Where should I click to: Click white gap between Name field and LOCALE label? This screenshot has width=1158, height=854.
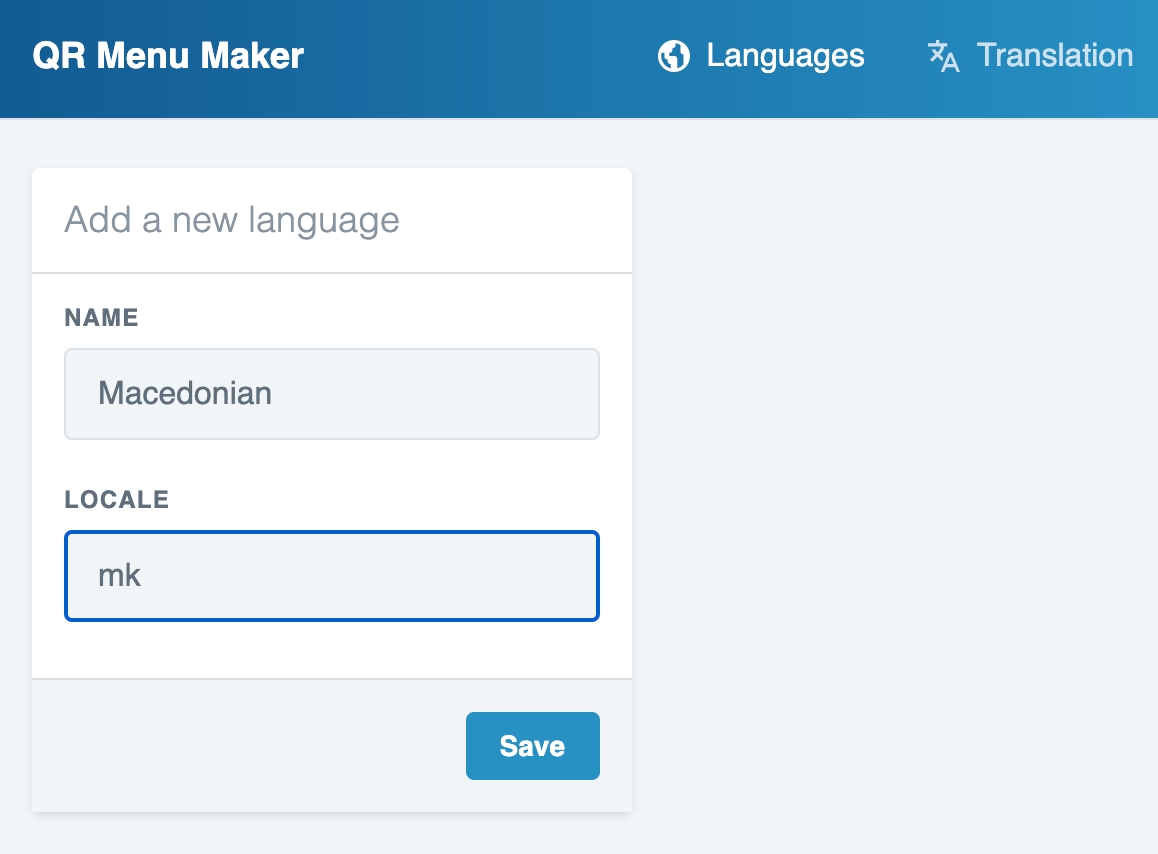tap(331, 466)
